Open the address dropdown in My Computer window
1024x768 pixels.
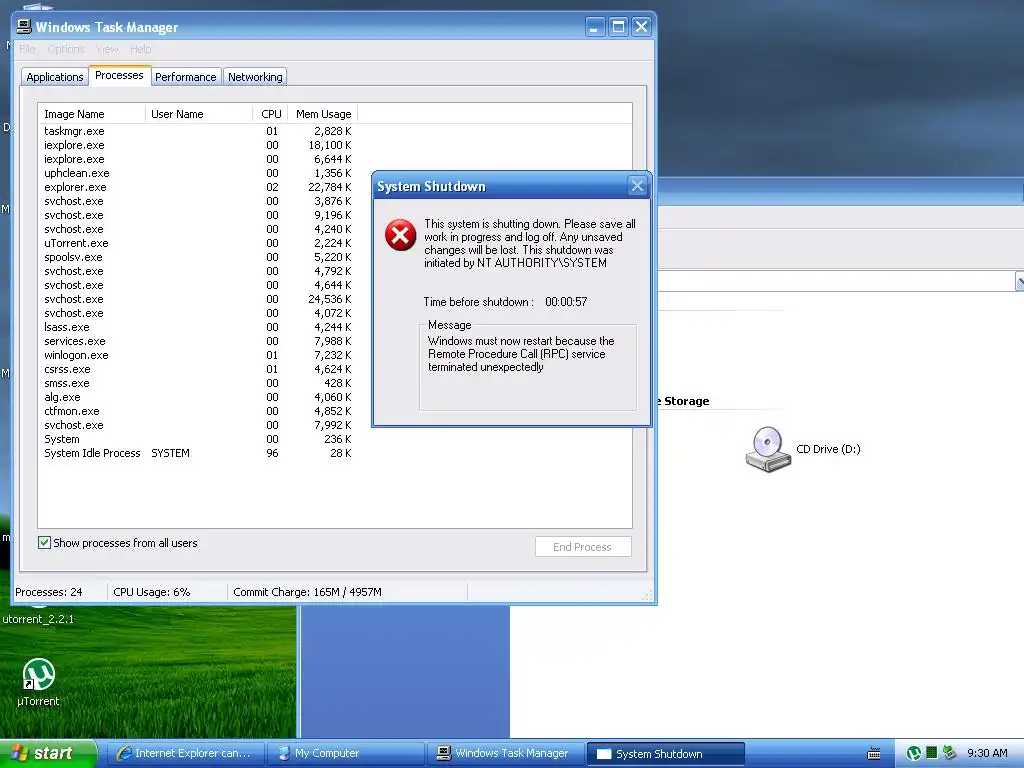[x=1019, y=281]
